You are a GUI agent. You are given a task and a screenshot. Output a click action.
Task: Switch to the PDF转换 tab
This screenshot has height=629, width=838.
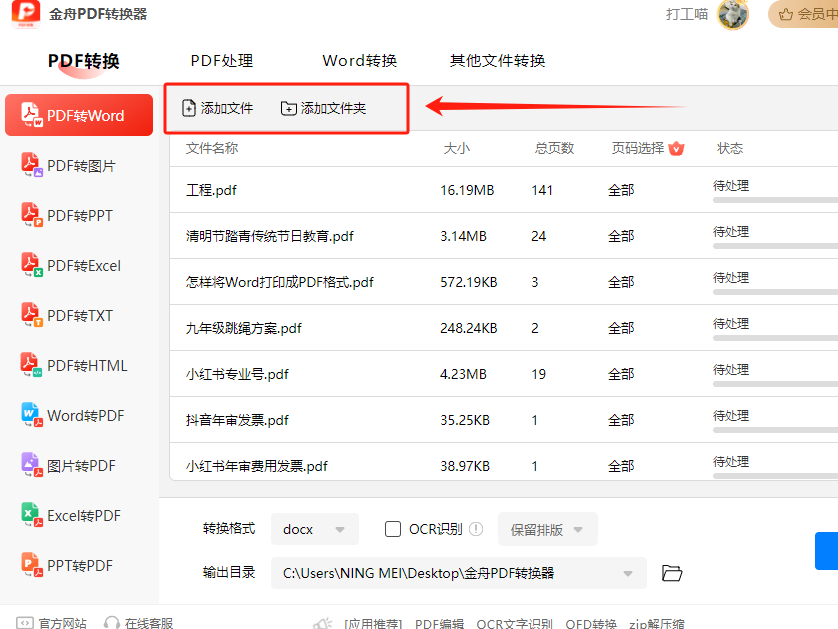[84, 61]
